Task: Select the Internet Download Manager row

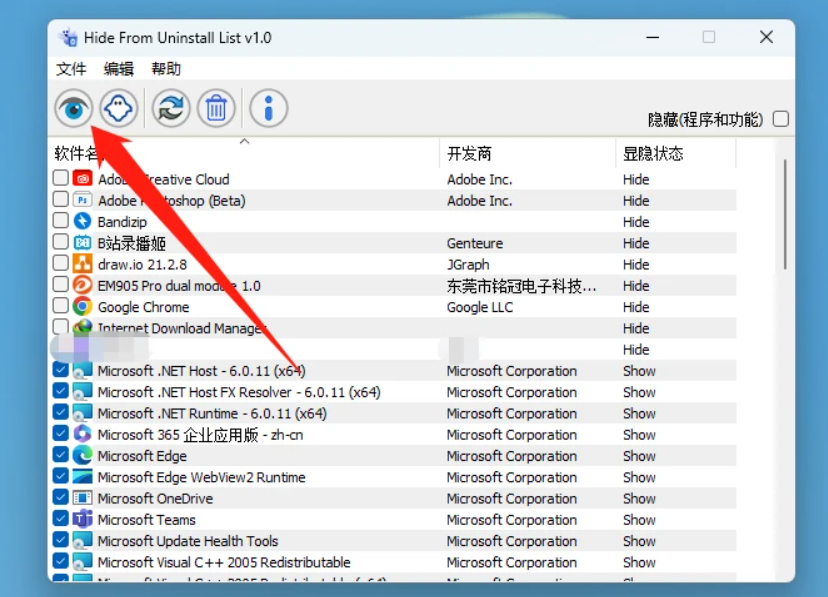Action: tap(393, 328)
